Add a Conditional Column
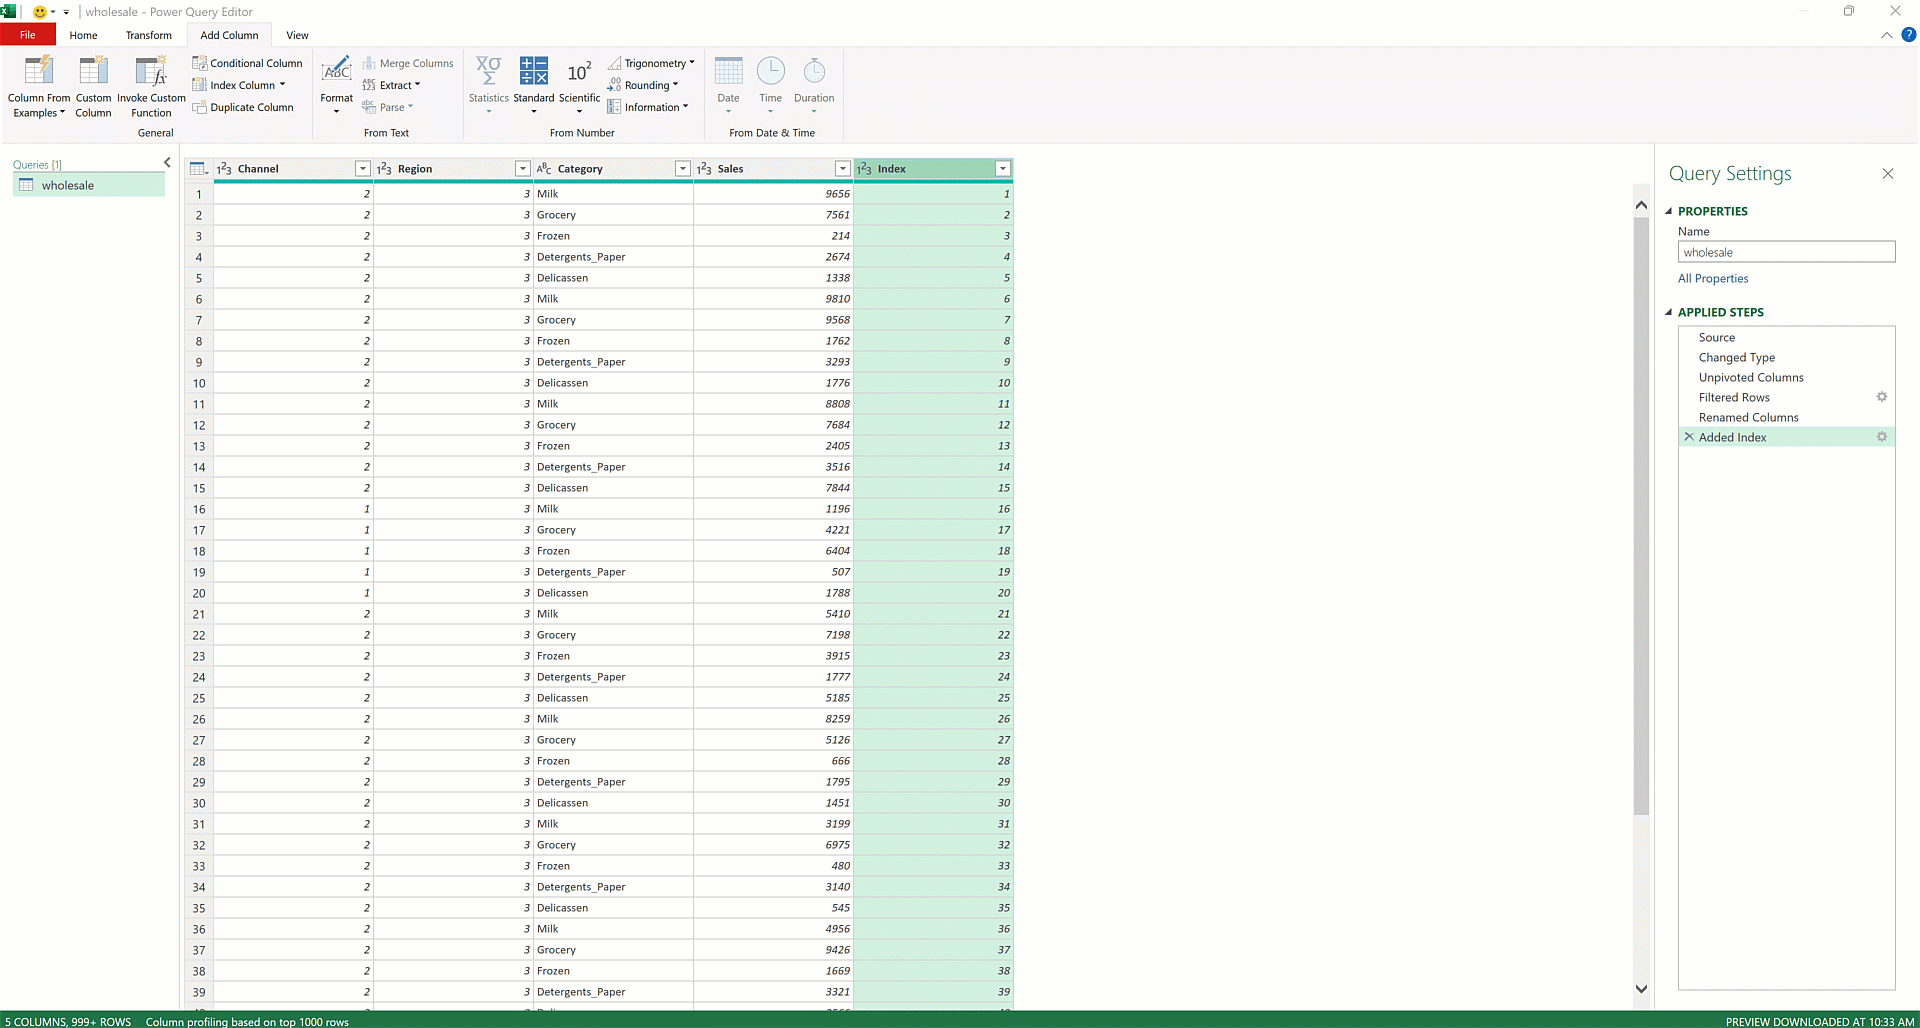This screenshot has height=1028, width=1920. [x=248, y=62]
